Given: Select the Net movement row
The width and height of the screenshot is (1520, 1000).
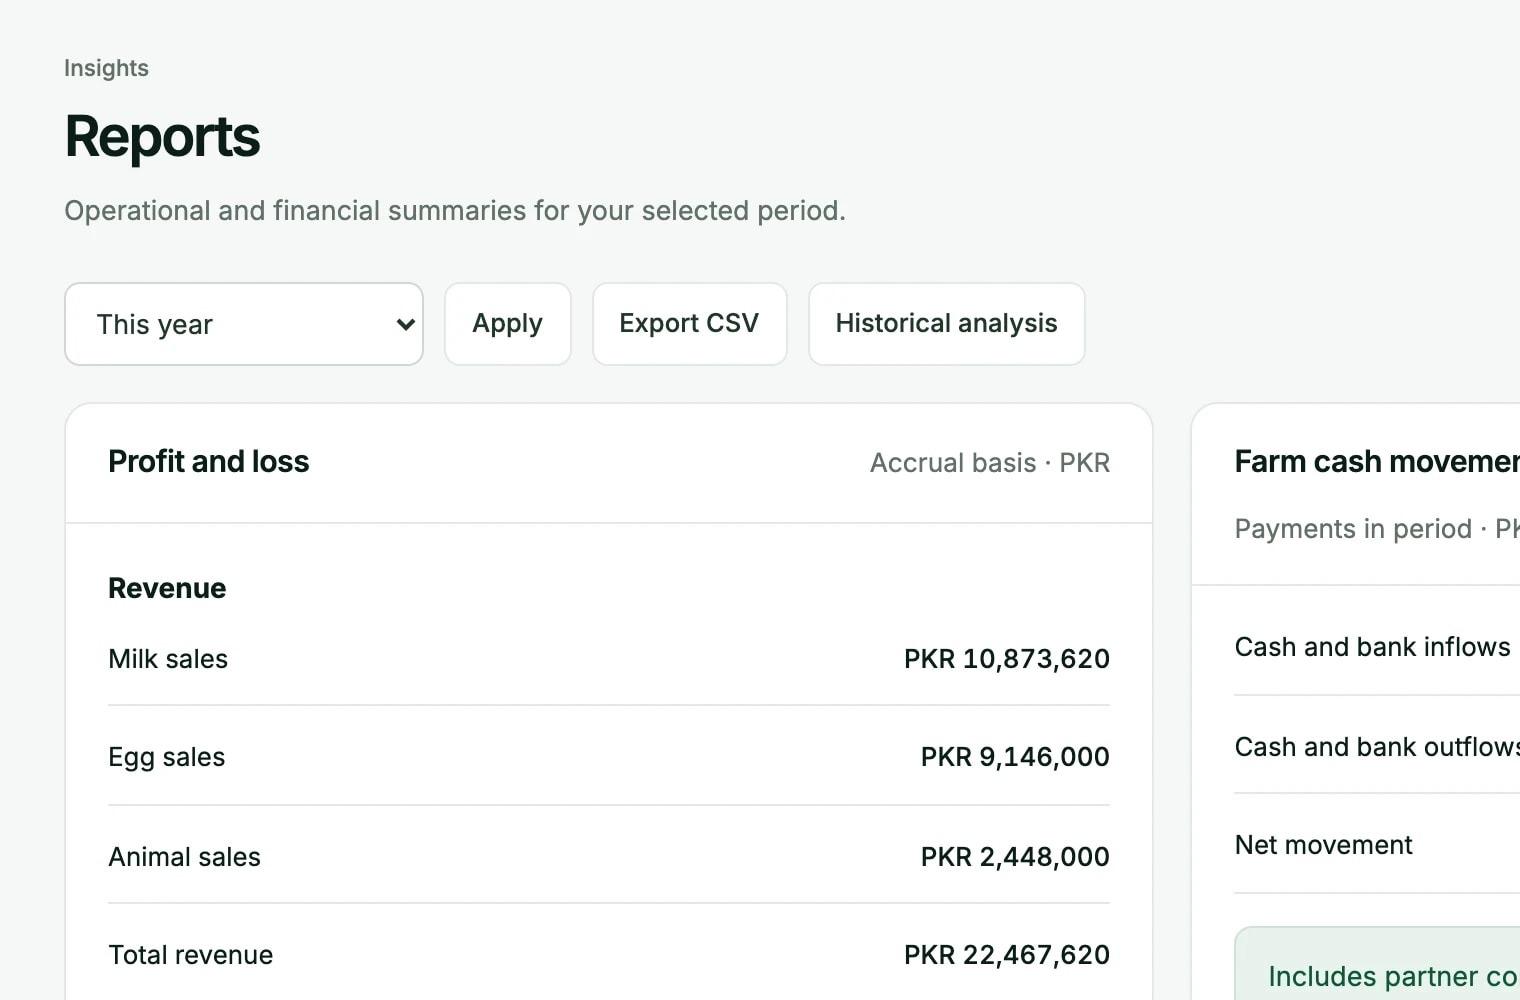Looking at the screenshot, I should coord(1377,845).
